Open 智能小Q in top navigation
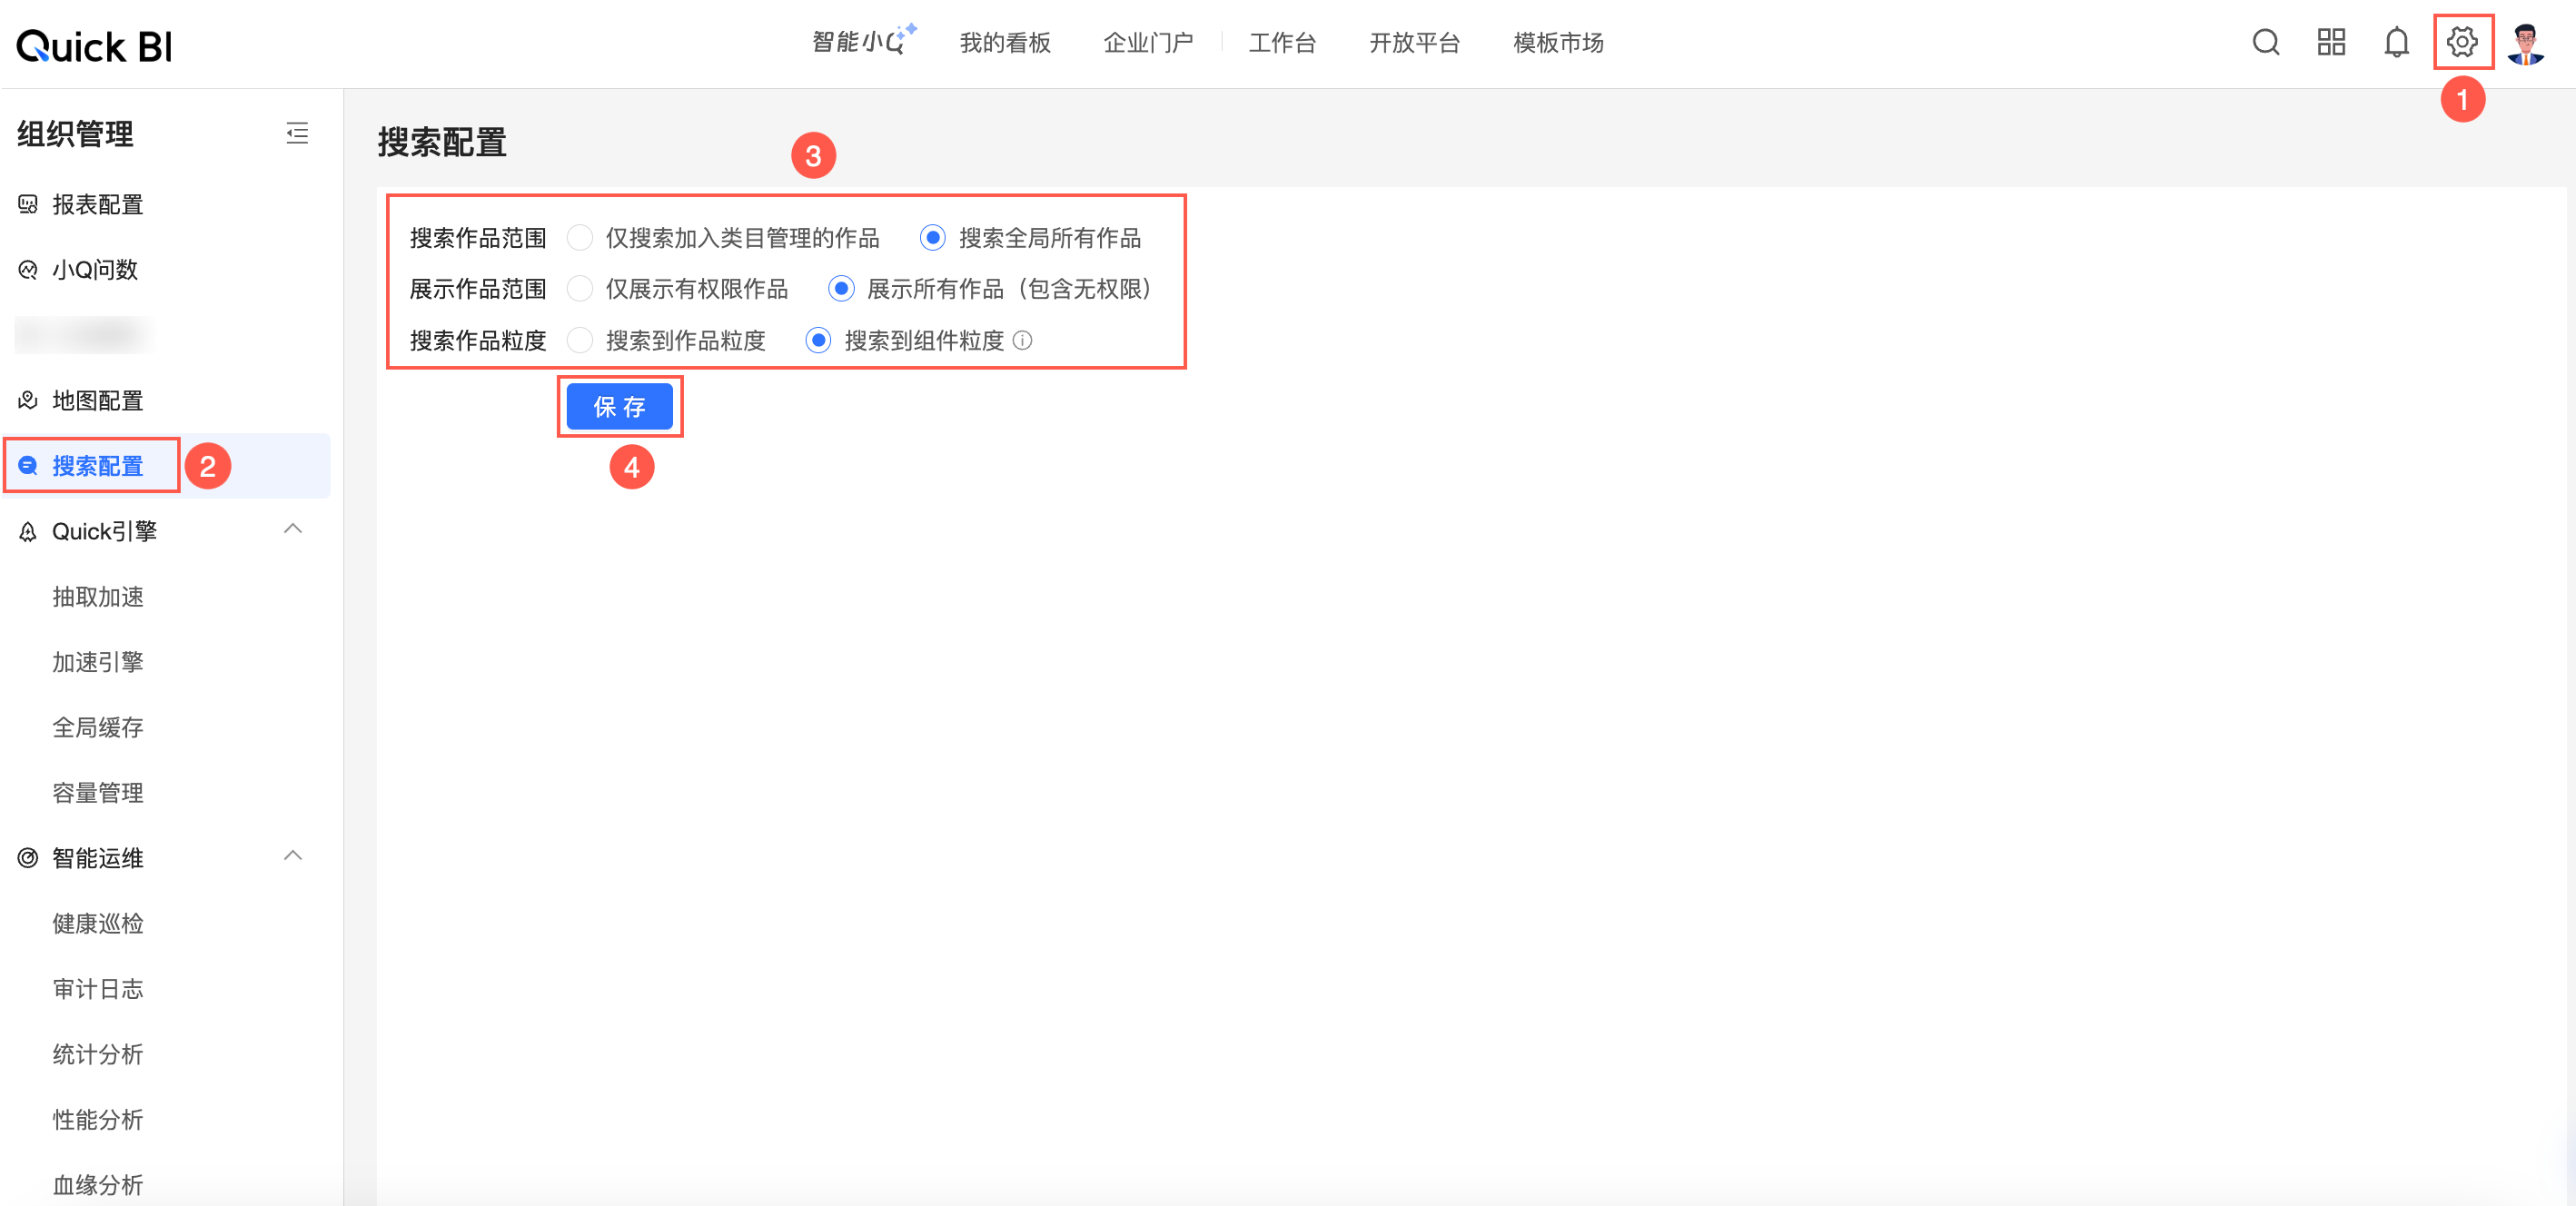The image size is (2576, 1206). (x=863, y=41)
